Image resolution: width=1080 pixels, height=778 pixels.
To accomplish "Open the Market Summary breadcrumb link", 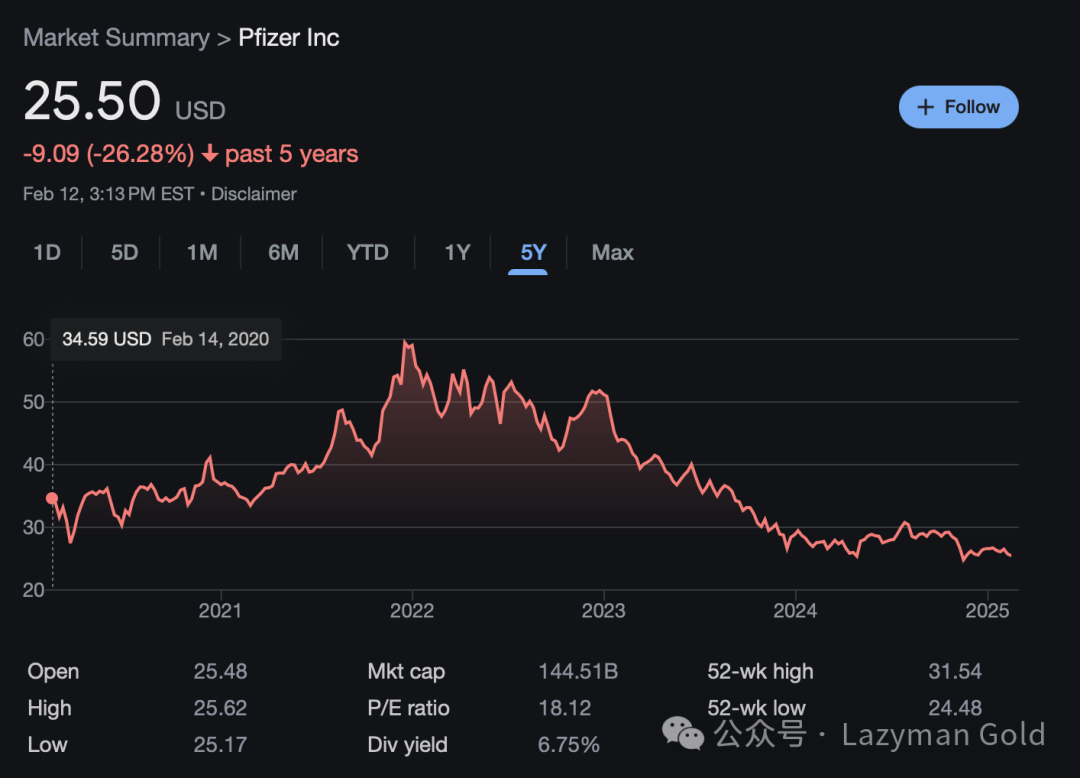I will tap(116, 38).
